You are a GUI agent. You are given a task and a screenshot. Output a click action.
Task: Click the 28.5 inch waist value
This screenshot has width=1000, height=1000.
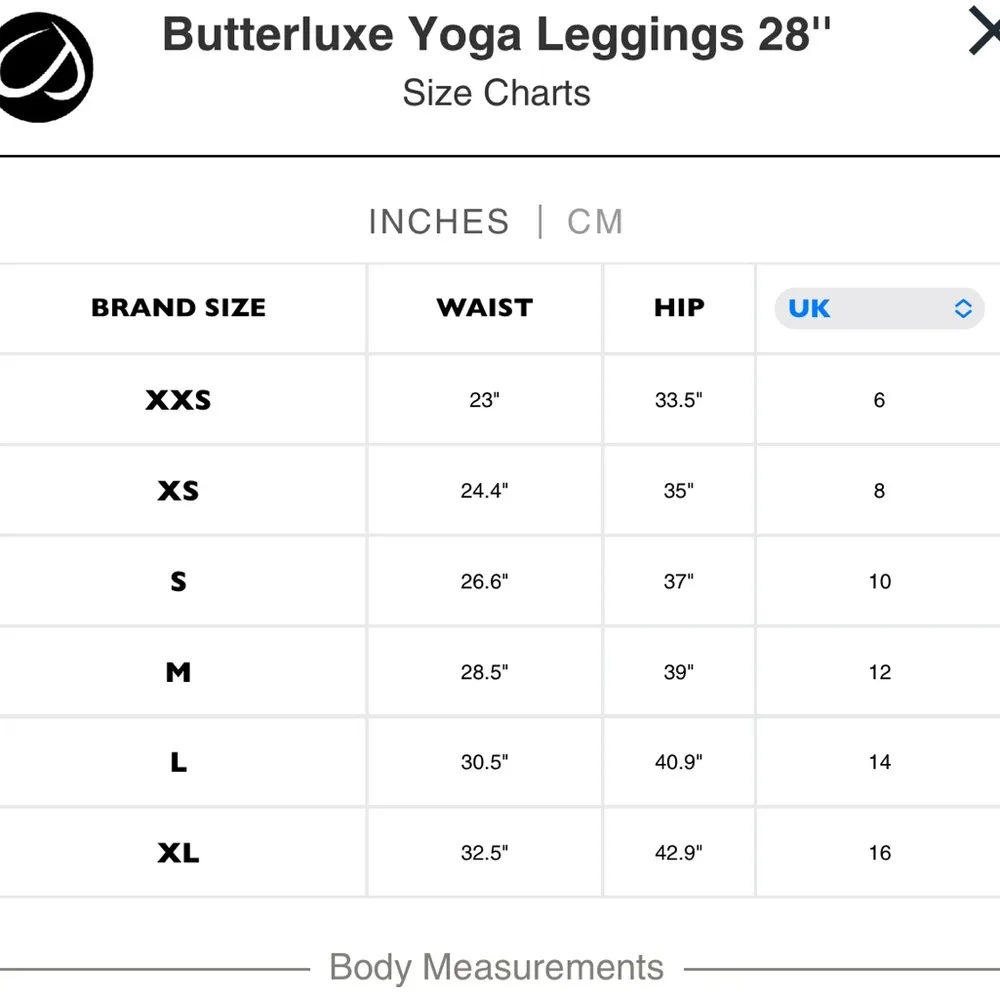pos(483,672)
